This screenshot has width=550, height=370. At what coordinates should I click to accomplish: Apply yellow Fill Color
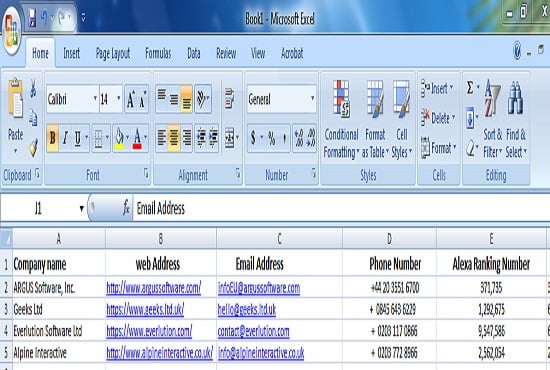point(119,138)
